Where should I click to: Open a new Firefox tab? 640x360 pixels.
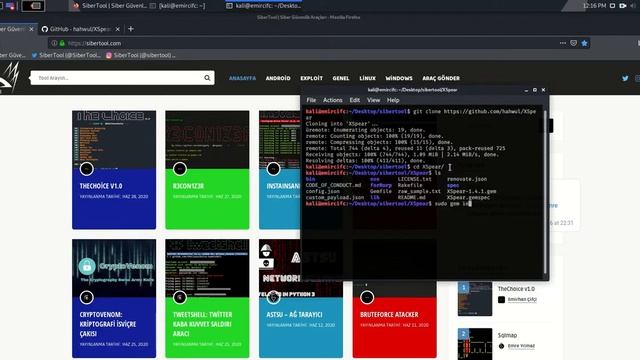click(131, 29)
